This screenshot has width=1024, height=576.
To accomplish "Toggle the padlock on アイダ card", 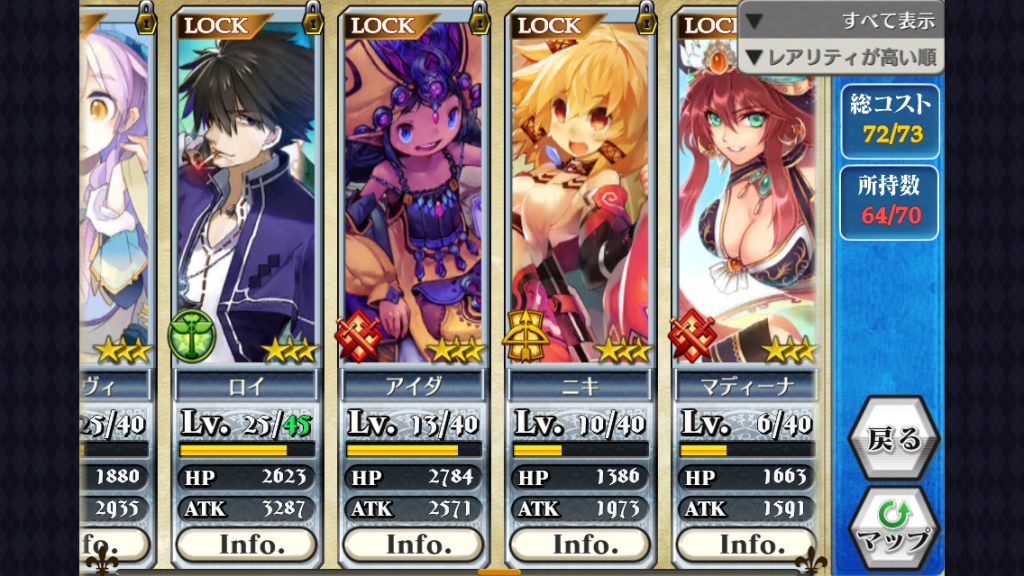I will pyautogui.click(x=479, y=18).
